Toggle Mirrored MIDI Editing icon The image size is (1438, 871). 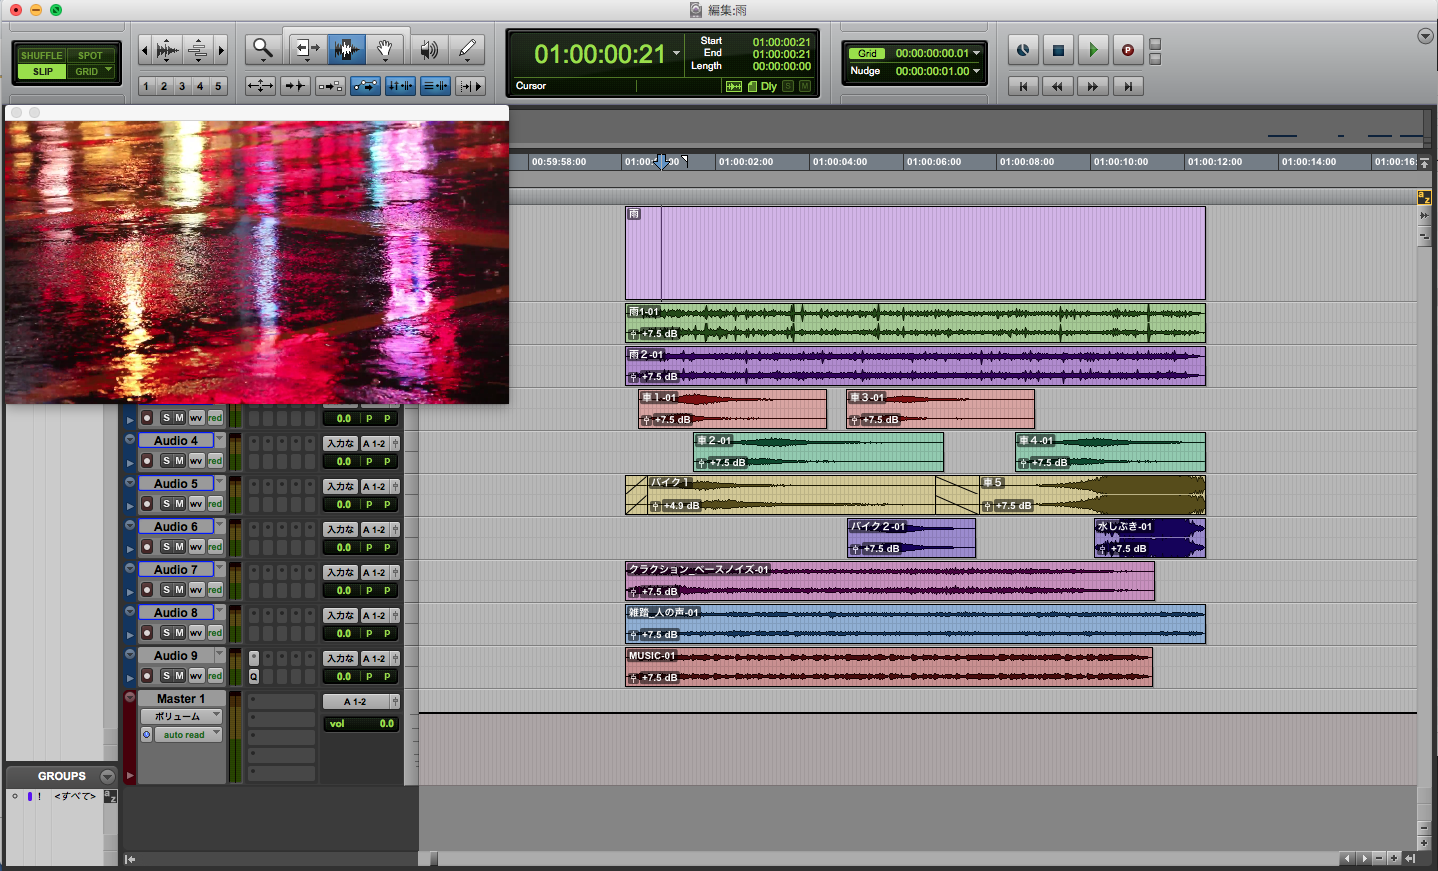330,86
